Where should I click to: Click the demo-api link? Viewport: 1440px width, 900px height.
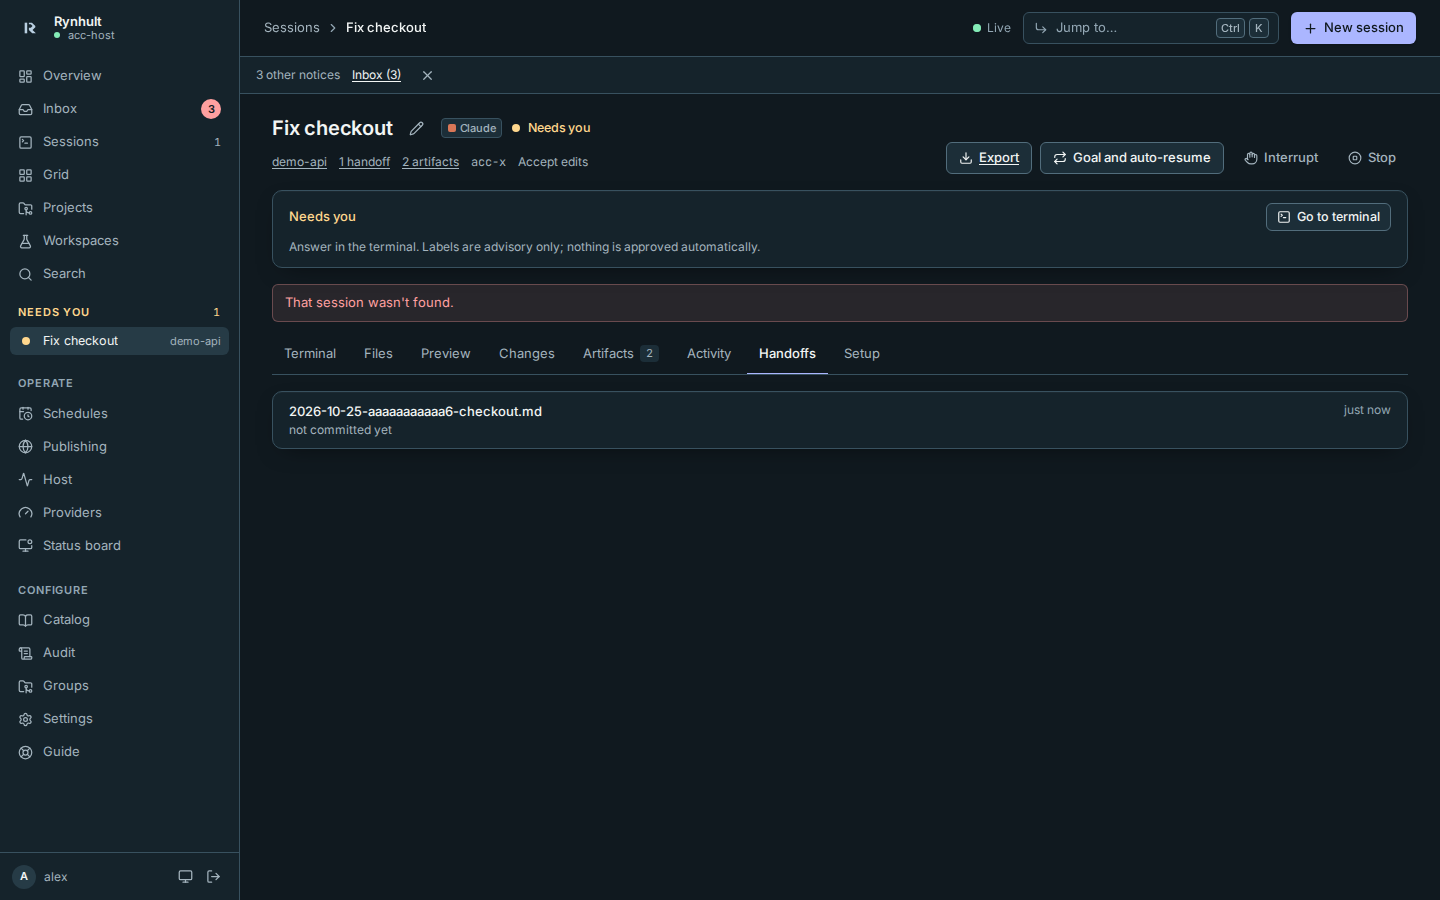[299, 162]
